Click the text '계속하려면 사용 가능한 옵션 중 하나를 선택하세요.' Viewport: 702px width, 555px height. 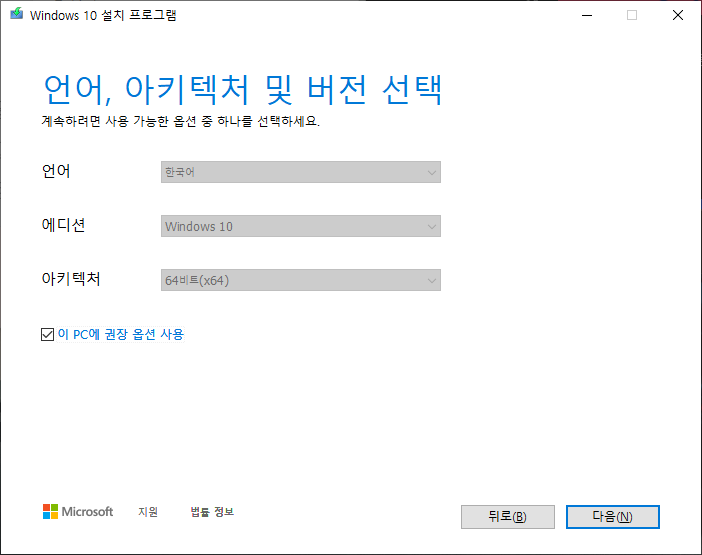tap(181, 121)
